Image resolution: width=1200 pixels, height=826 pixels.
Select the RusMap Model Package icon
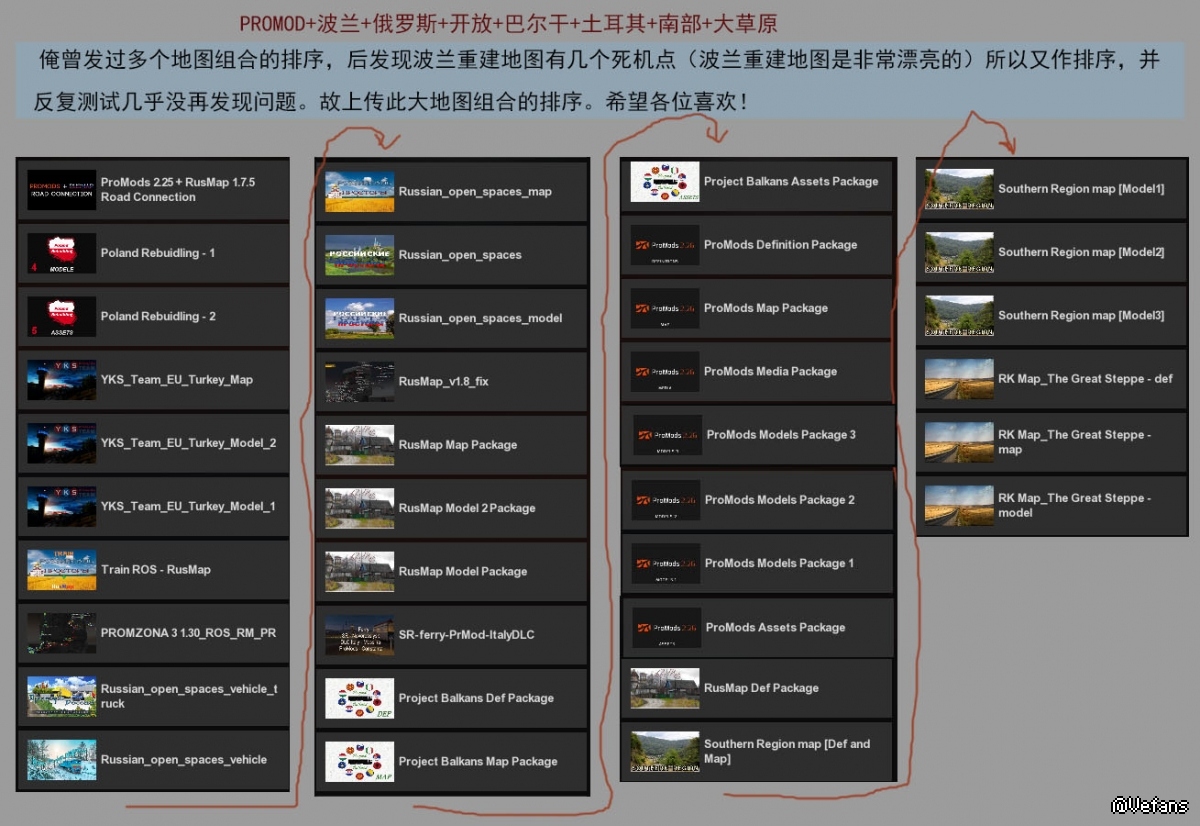click(x=359, y=572)
